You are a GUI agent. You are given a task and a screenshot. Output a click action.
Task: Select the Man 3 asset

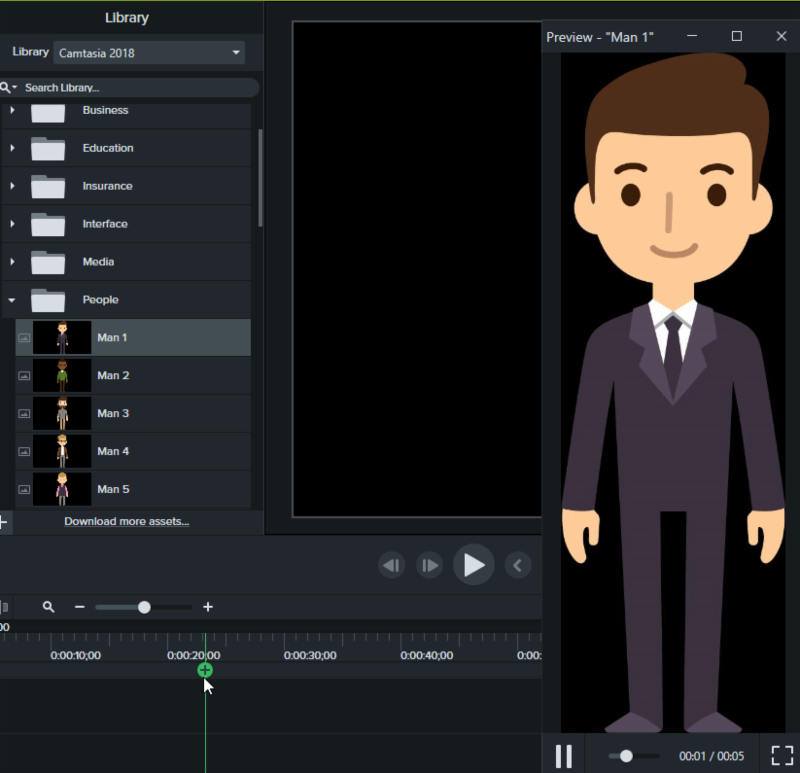click(113, 413)
